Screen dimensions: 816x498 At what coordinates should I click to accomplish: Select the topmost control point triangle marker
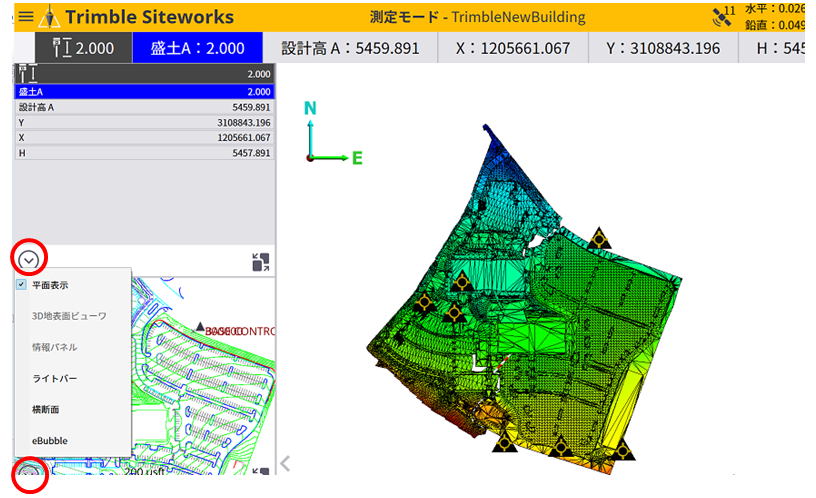point(599,238)
